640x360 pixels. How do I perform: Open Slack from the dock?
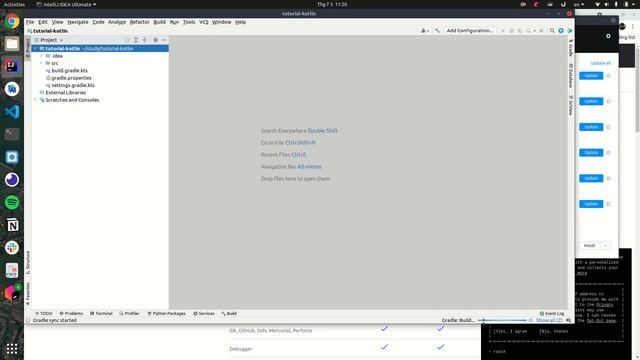[x=12, y=248]
